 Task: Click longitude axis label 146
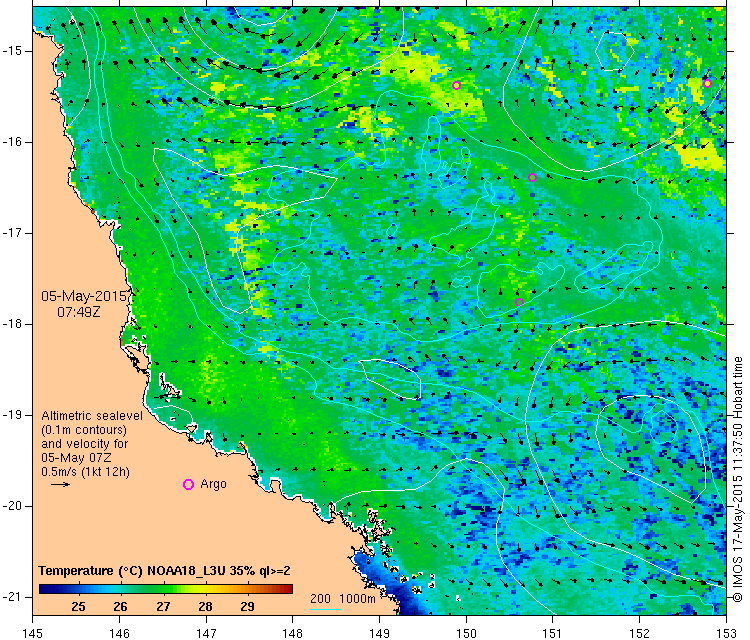coord(119,633)
